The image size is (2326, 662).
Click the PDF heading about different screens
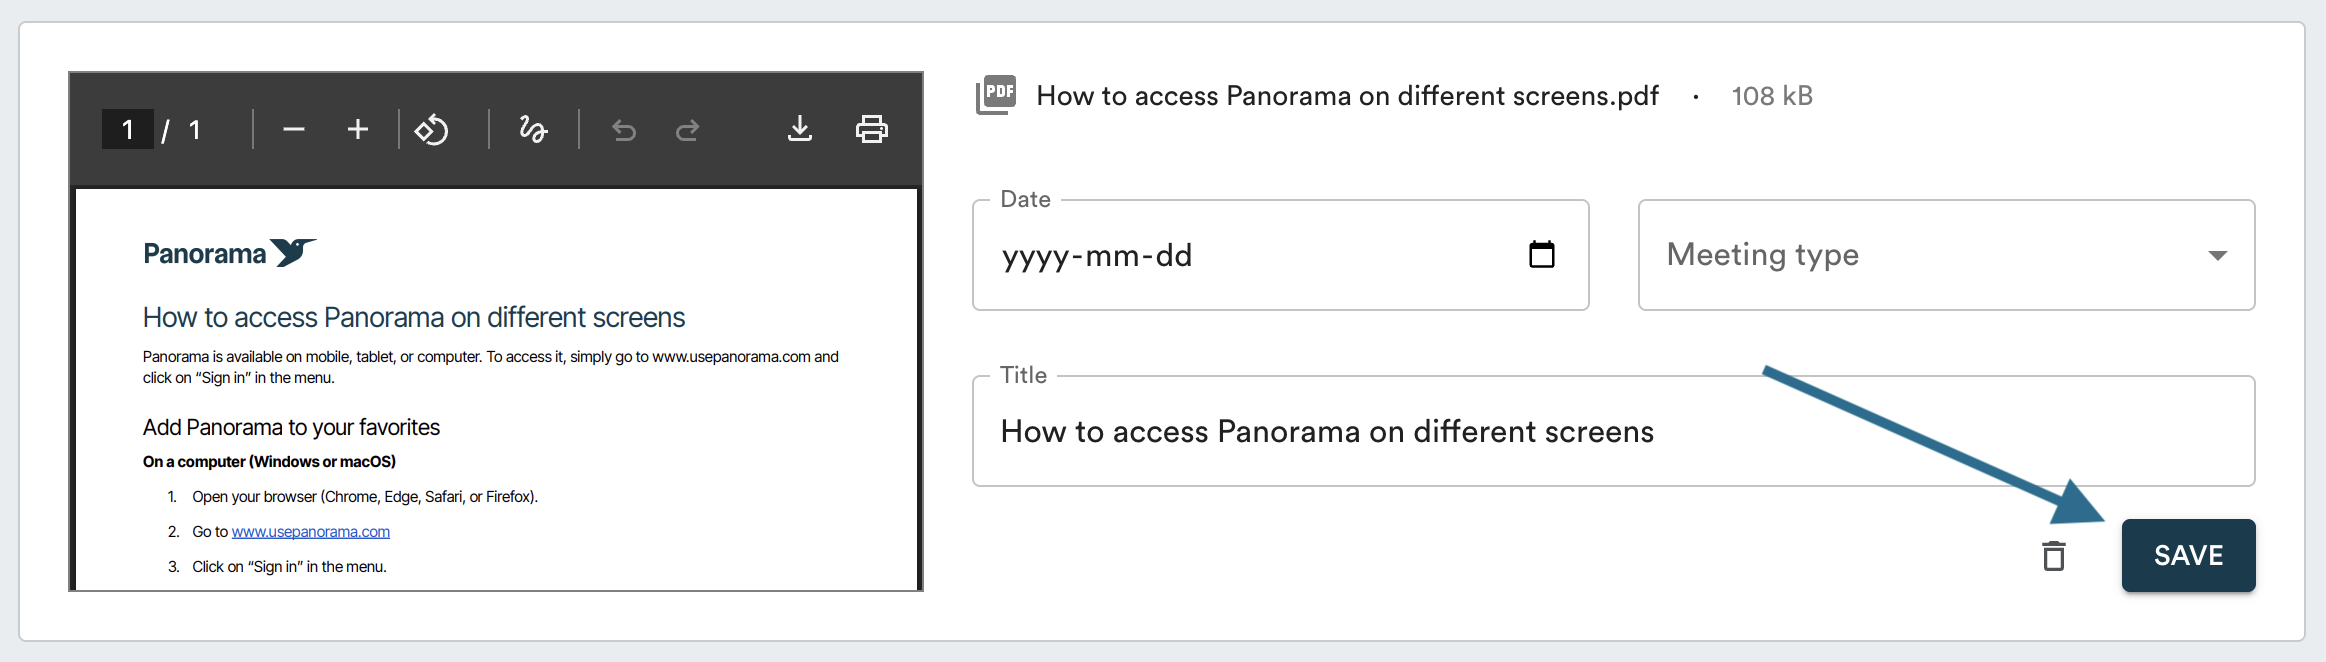[413, 318]
